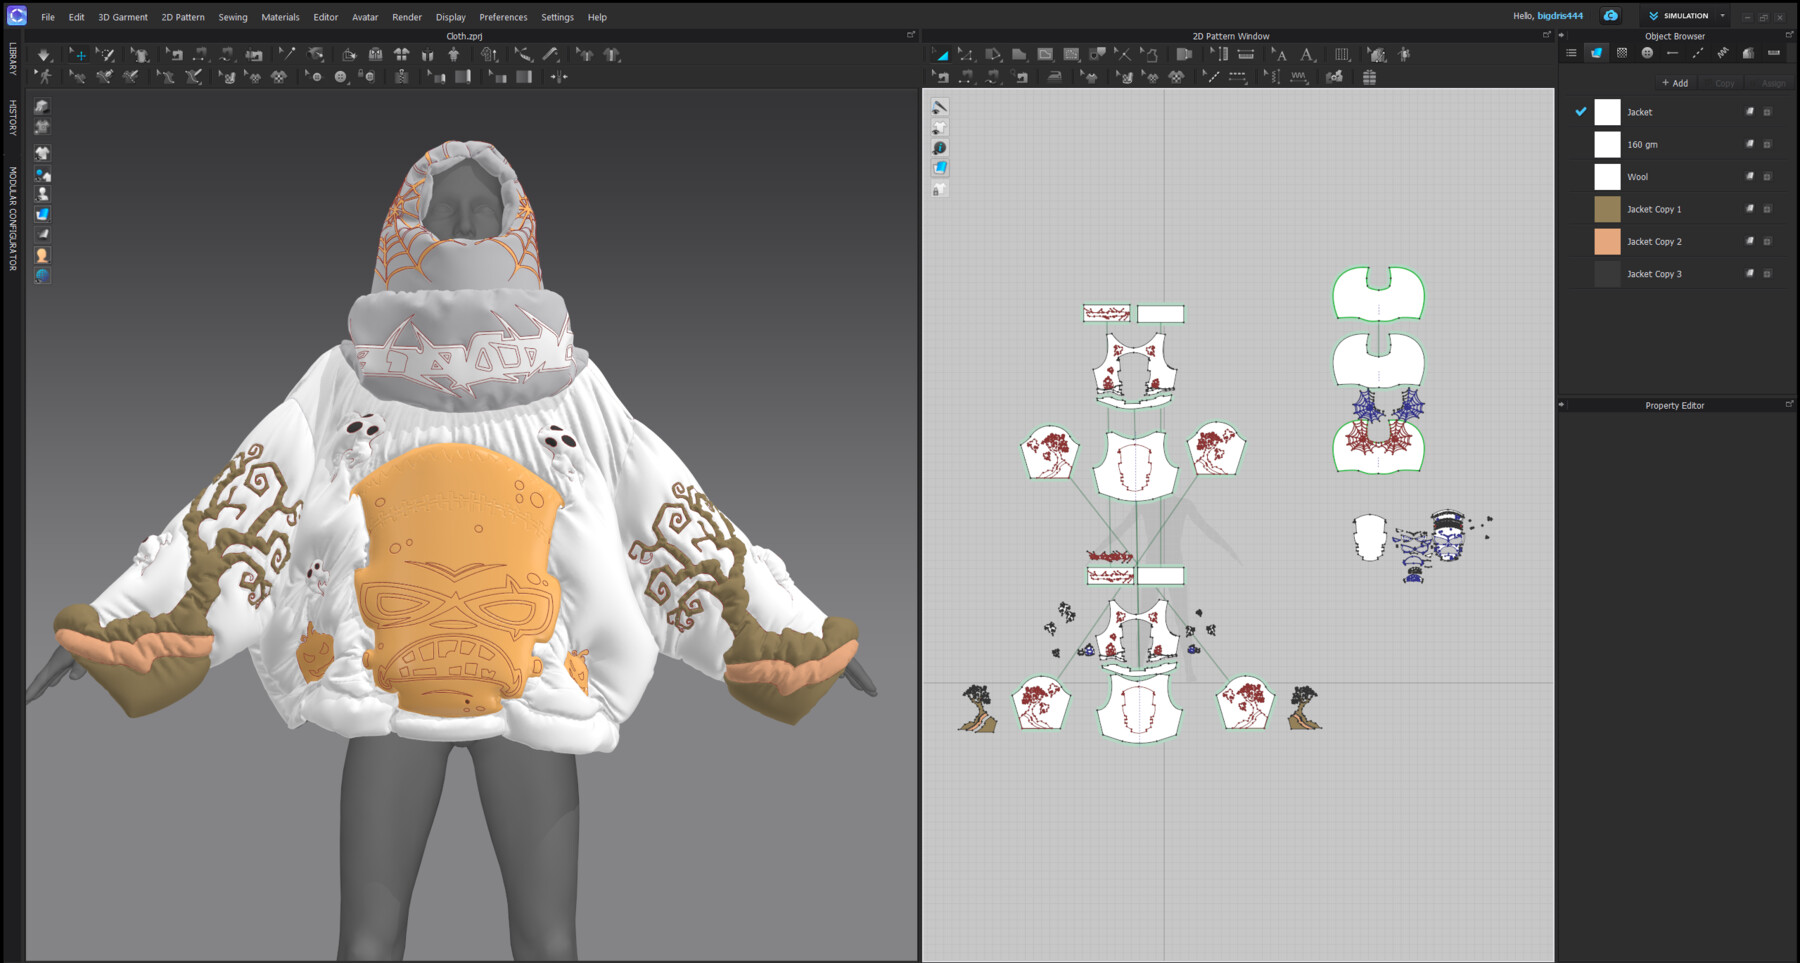The height and width of the screenshot is (963, 1800).
Task: Select the Polygon pattern drawing tool
Action: click(x=1020, y=56)
